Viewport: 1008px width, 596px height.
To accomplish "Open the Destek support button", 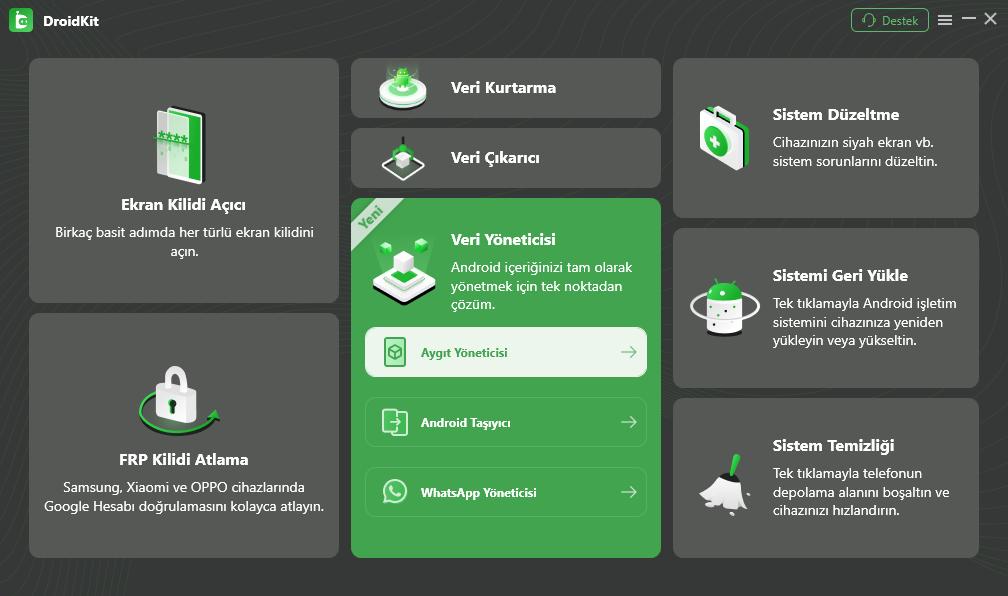I will click(x=890, y=21).
